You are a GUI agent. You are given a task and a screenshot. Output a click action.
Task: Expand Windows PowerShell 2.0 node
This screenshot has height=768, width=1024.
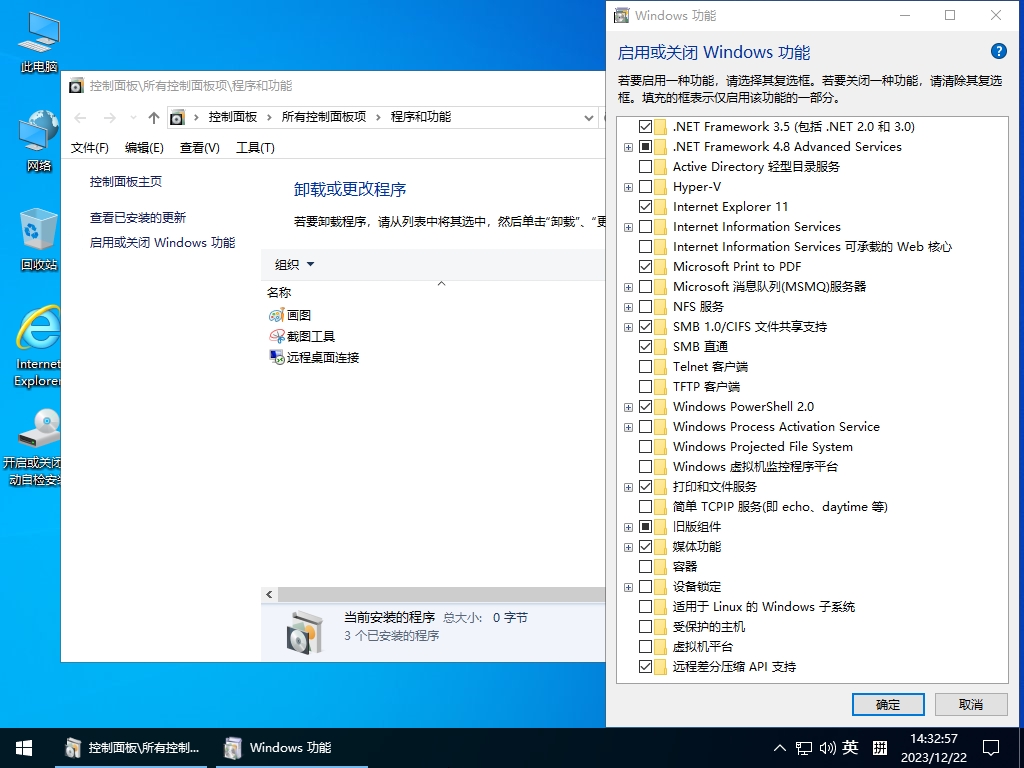(x=628, y=408)
